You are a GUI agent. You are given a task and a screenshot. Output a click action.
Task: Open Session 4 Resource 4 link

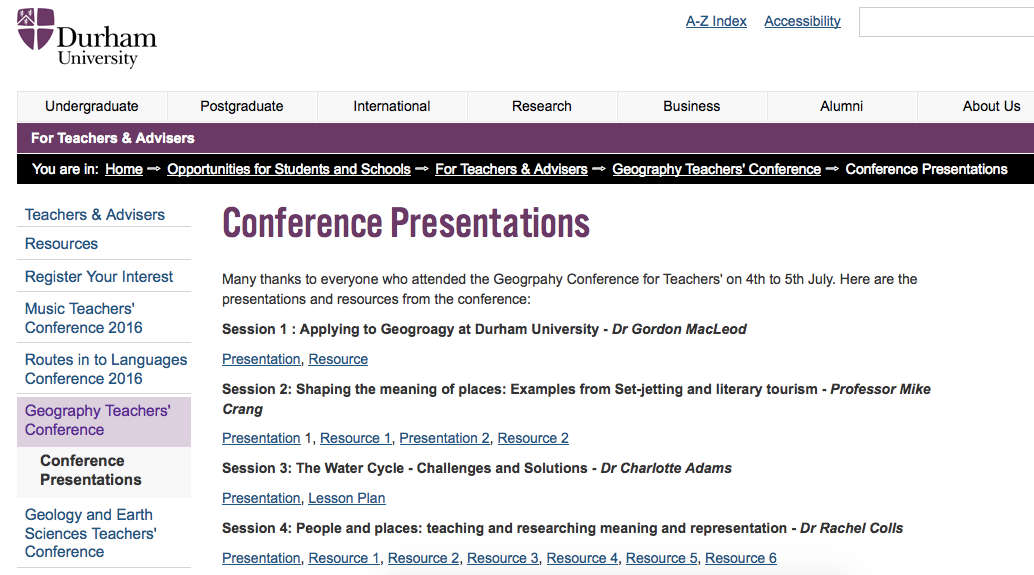point(582,559)
